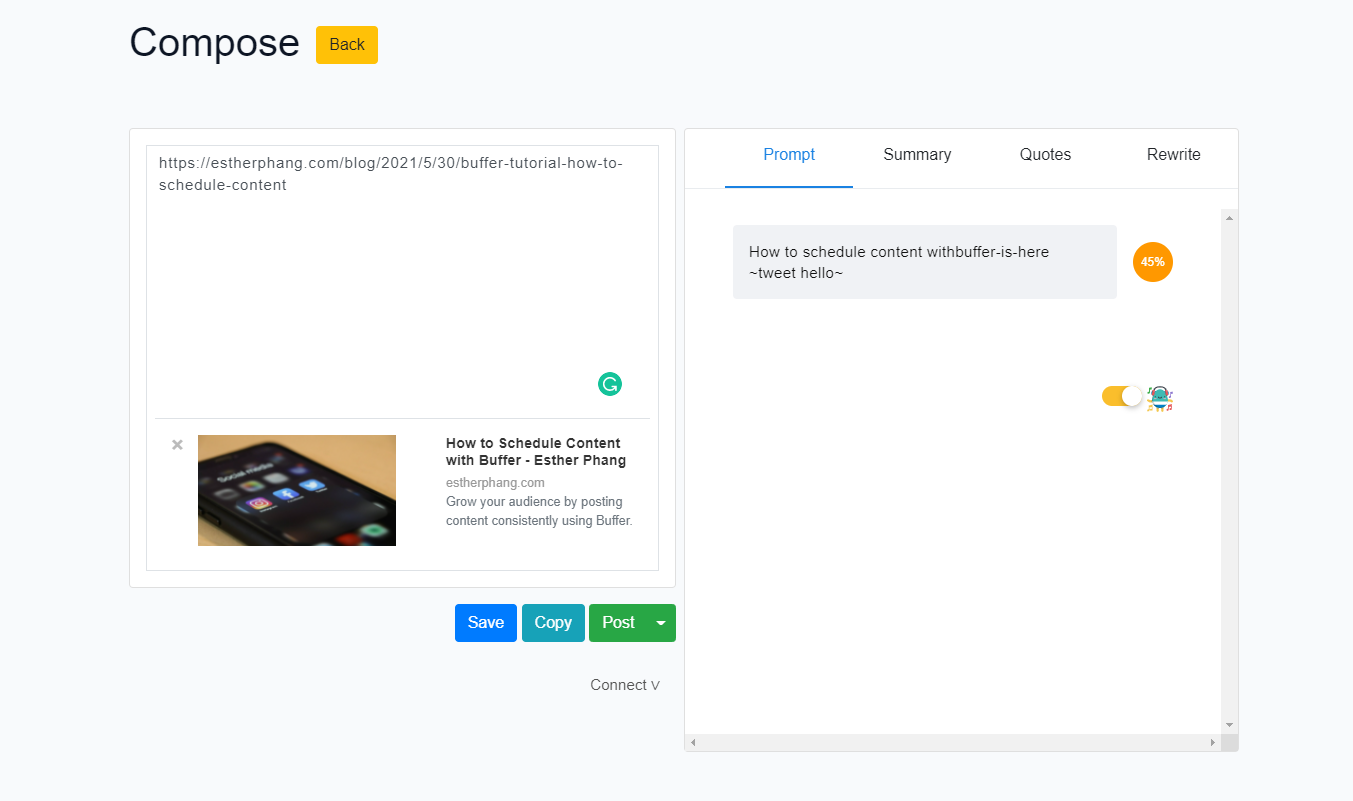Click the phone thumbnail in link preview
This screenshot has height=801, width=1353.
(x=297, y=490)
